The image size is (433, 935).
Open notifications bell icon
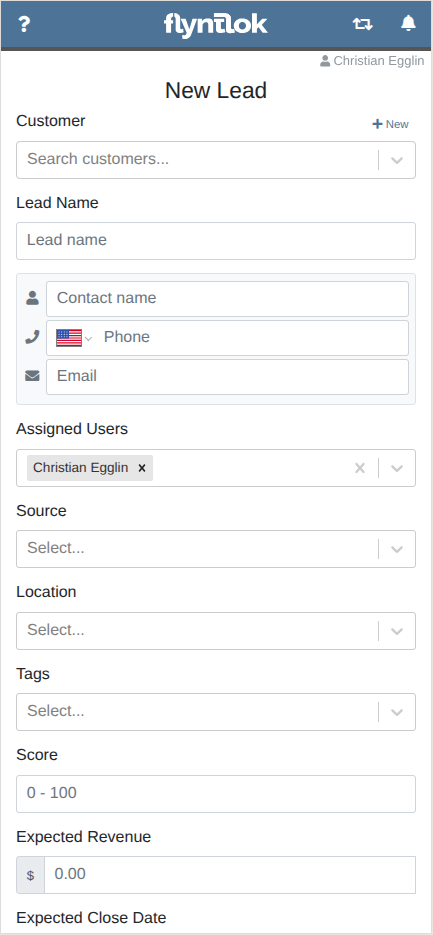pyautogui.click(x=408, y=24)
